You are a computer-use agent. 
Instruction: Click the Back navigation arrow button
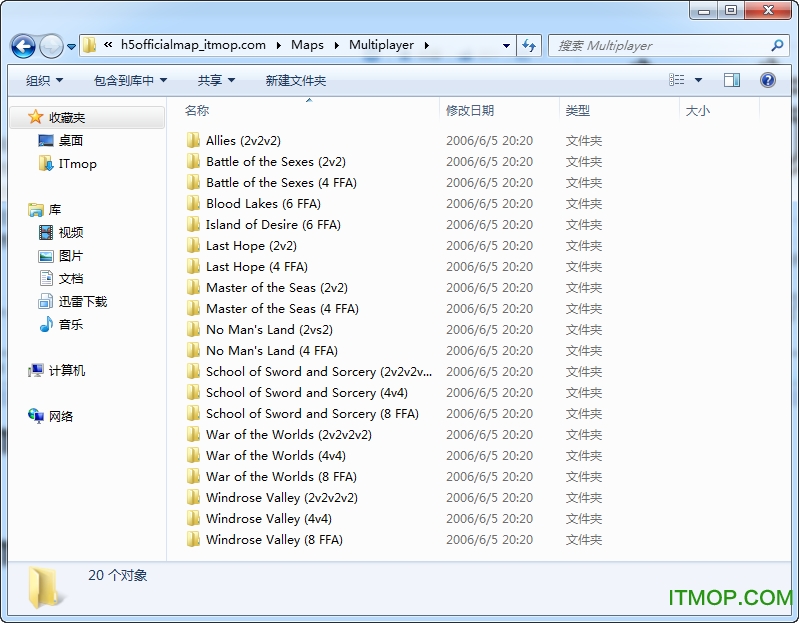click(x=23, y=46)
